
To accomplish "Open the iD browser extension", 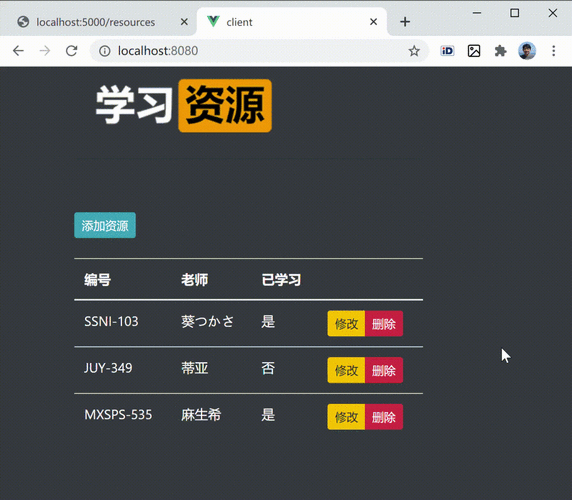I will point(447,51).
